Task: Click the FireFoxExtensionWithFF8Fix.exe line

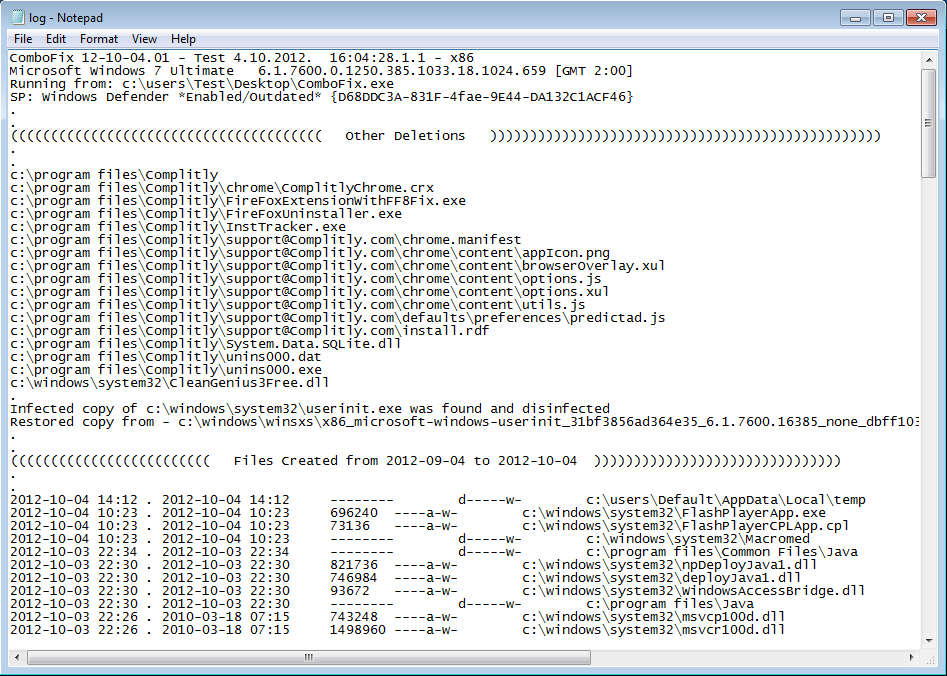Action: tap(237, 201)
